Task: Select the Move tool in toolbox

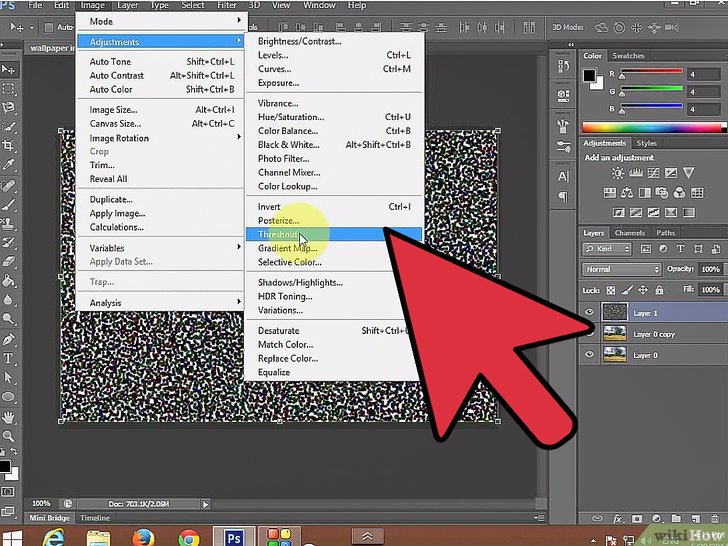Action: (x=8, y=70)
